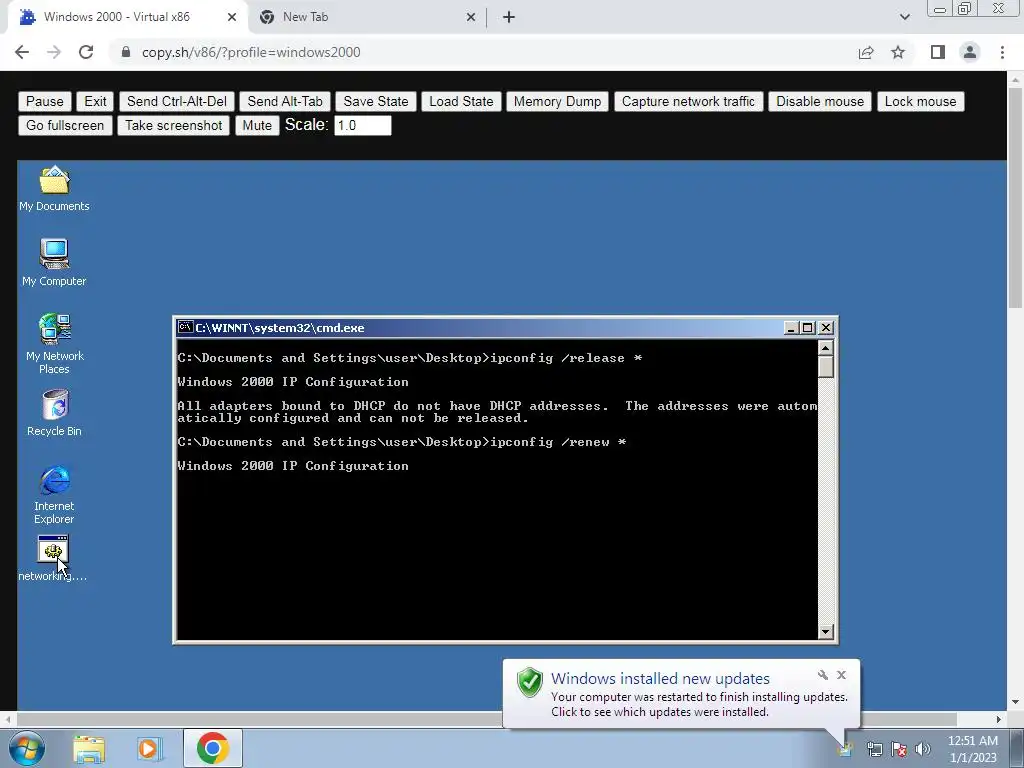Minimize the cmd.exe window
Image resolution: width=1024 pixels, height=768 pixels.
(x=791, y=328)
